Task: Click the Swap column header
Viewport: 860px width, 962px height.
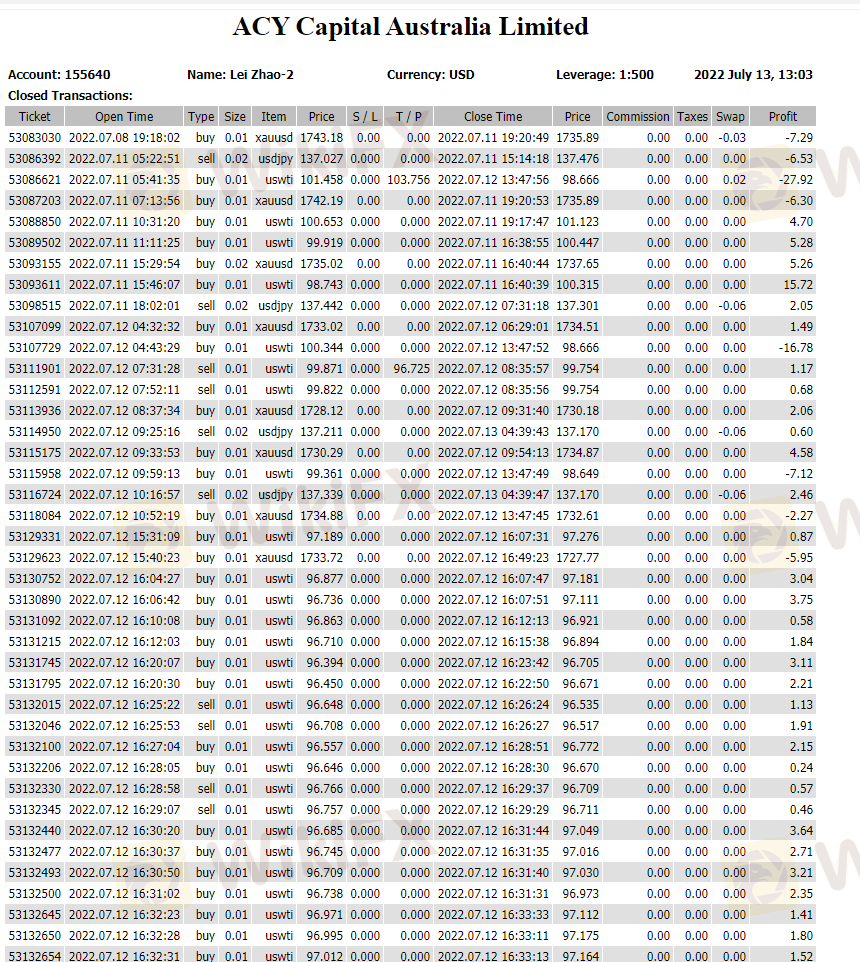Action: coord(730,117)
